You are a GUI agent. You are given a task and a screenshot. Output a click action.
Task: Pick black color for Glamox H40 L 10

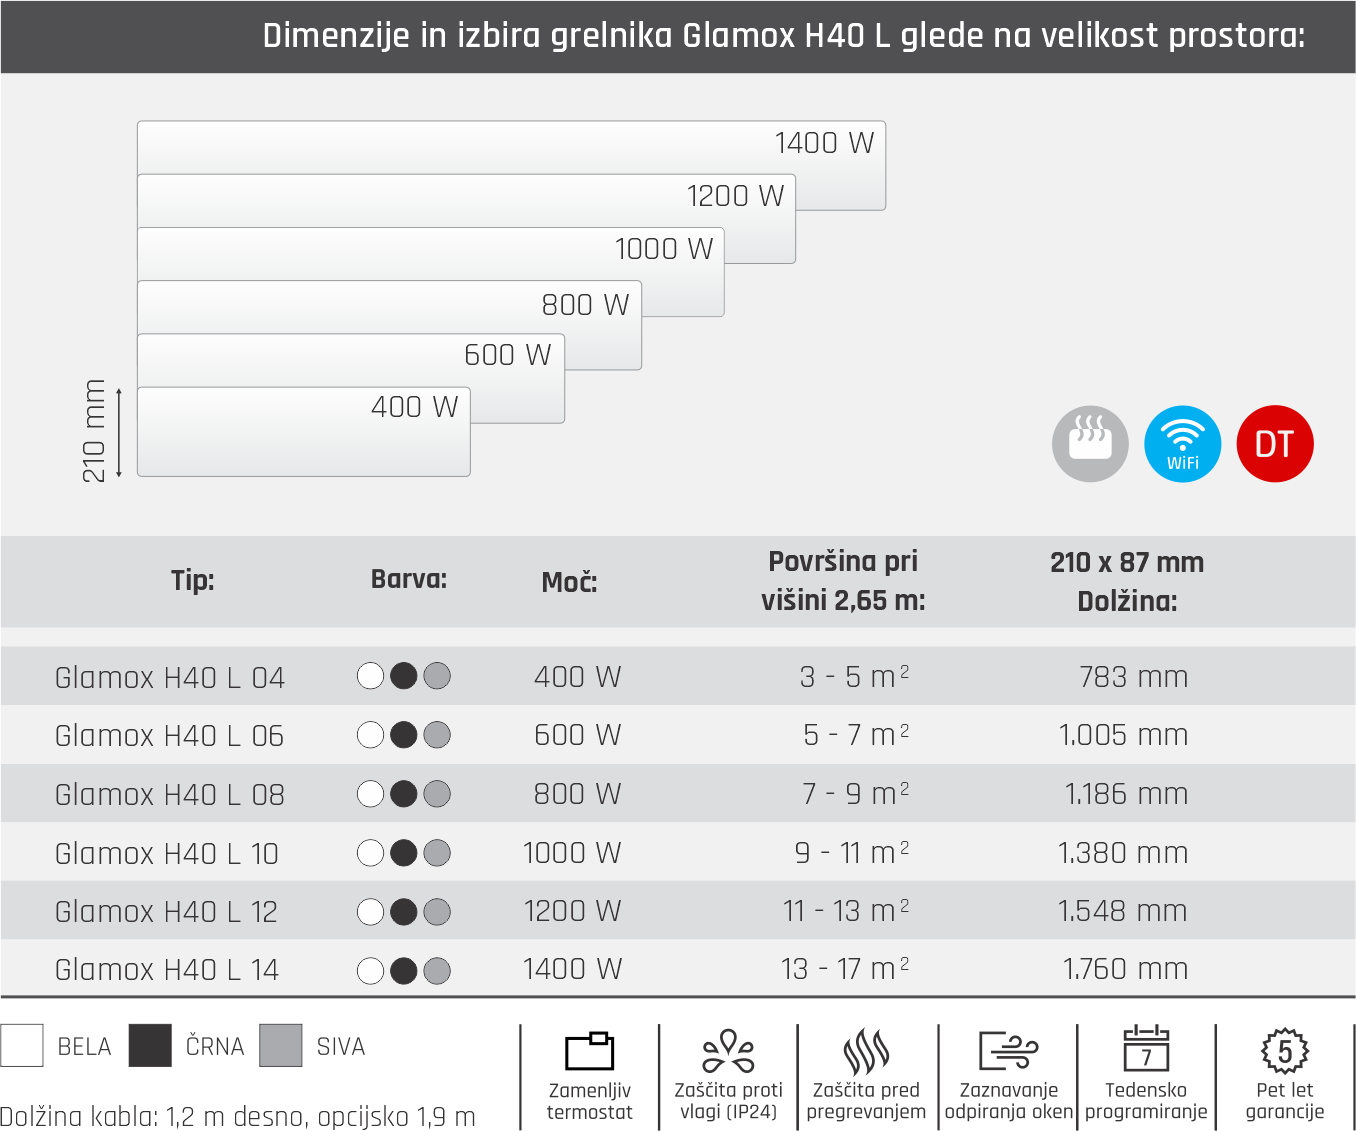(x=404, y=853)
